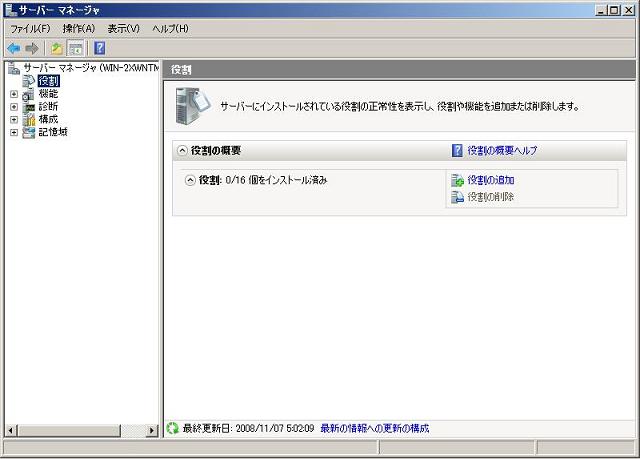Screen dimensions: 640x459
Task: Open the 表示(V) menu
Action: click(x=124, y=29)
